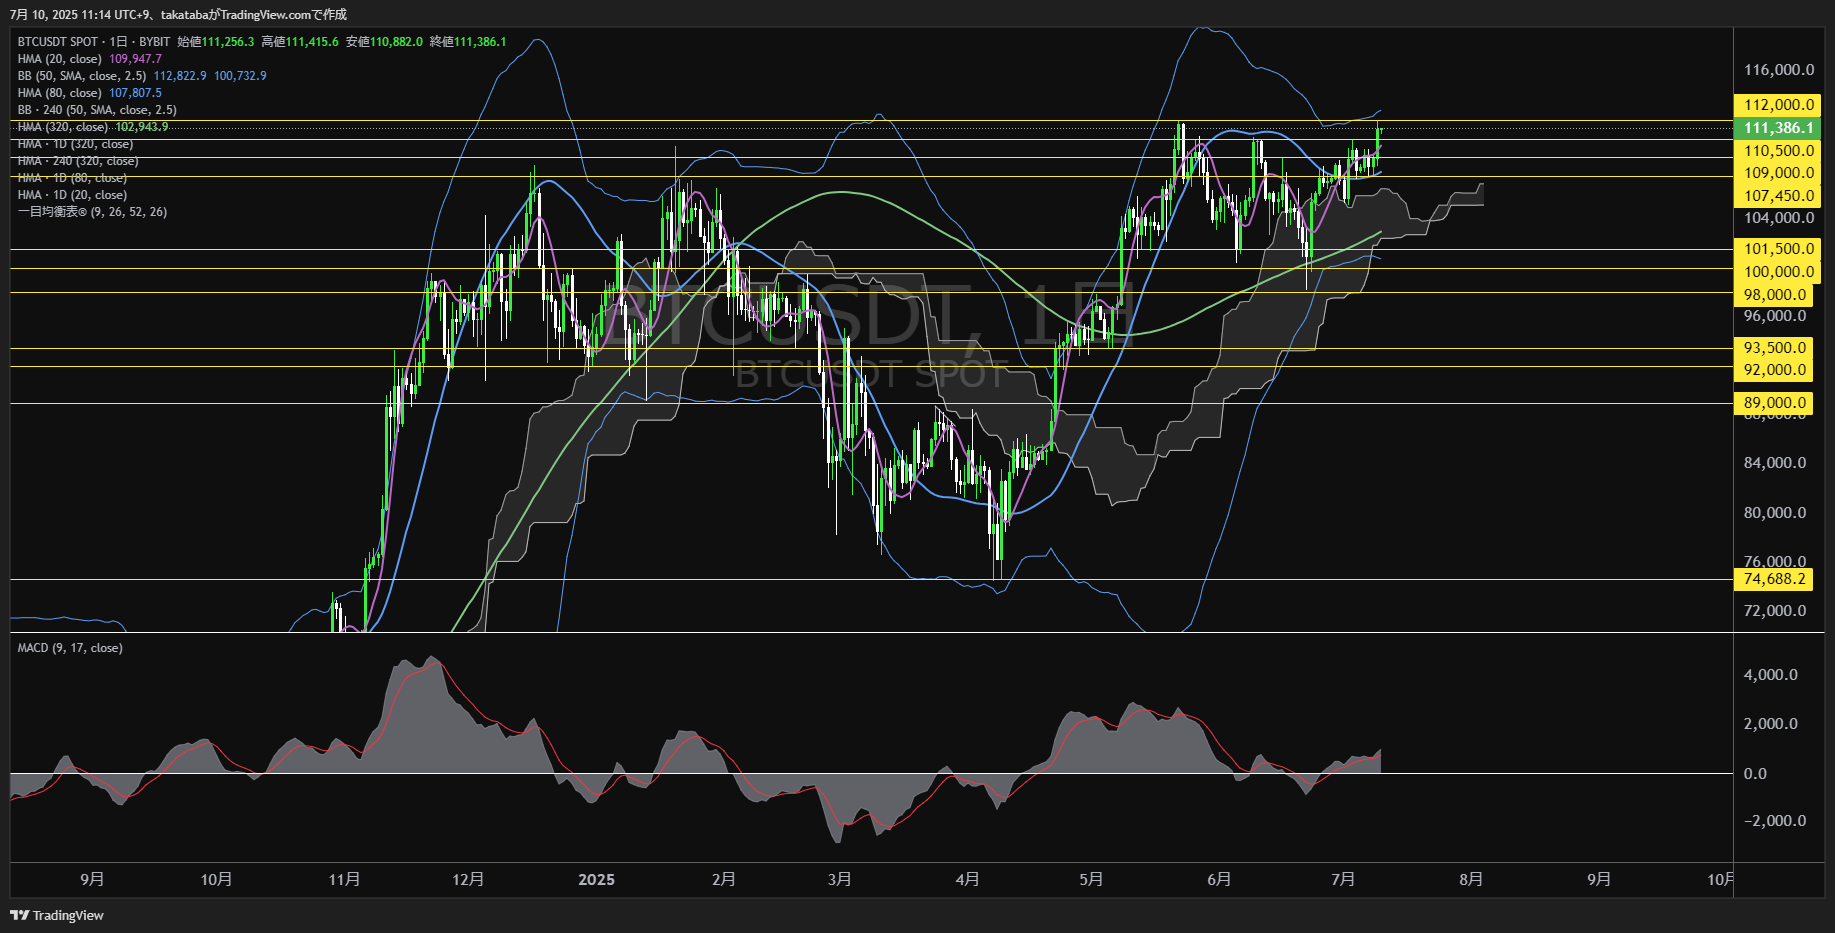Click the chart creation timestamp header text

pos(178,14)
